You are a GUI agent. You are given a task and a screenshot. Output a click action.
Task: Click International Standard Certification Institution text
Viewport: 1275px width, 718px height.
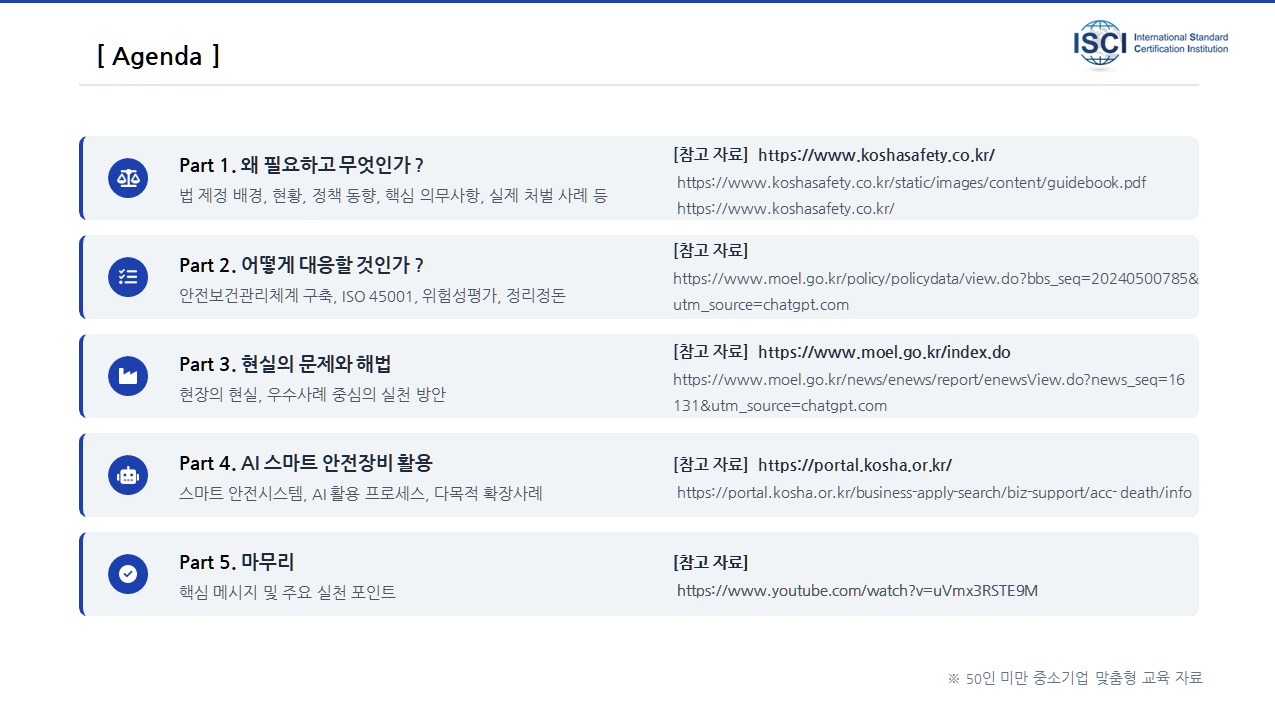[1181, 43]
